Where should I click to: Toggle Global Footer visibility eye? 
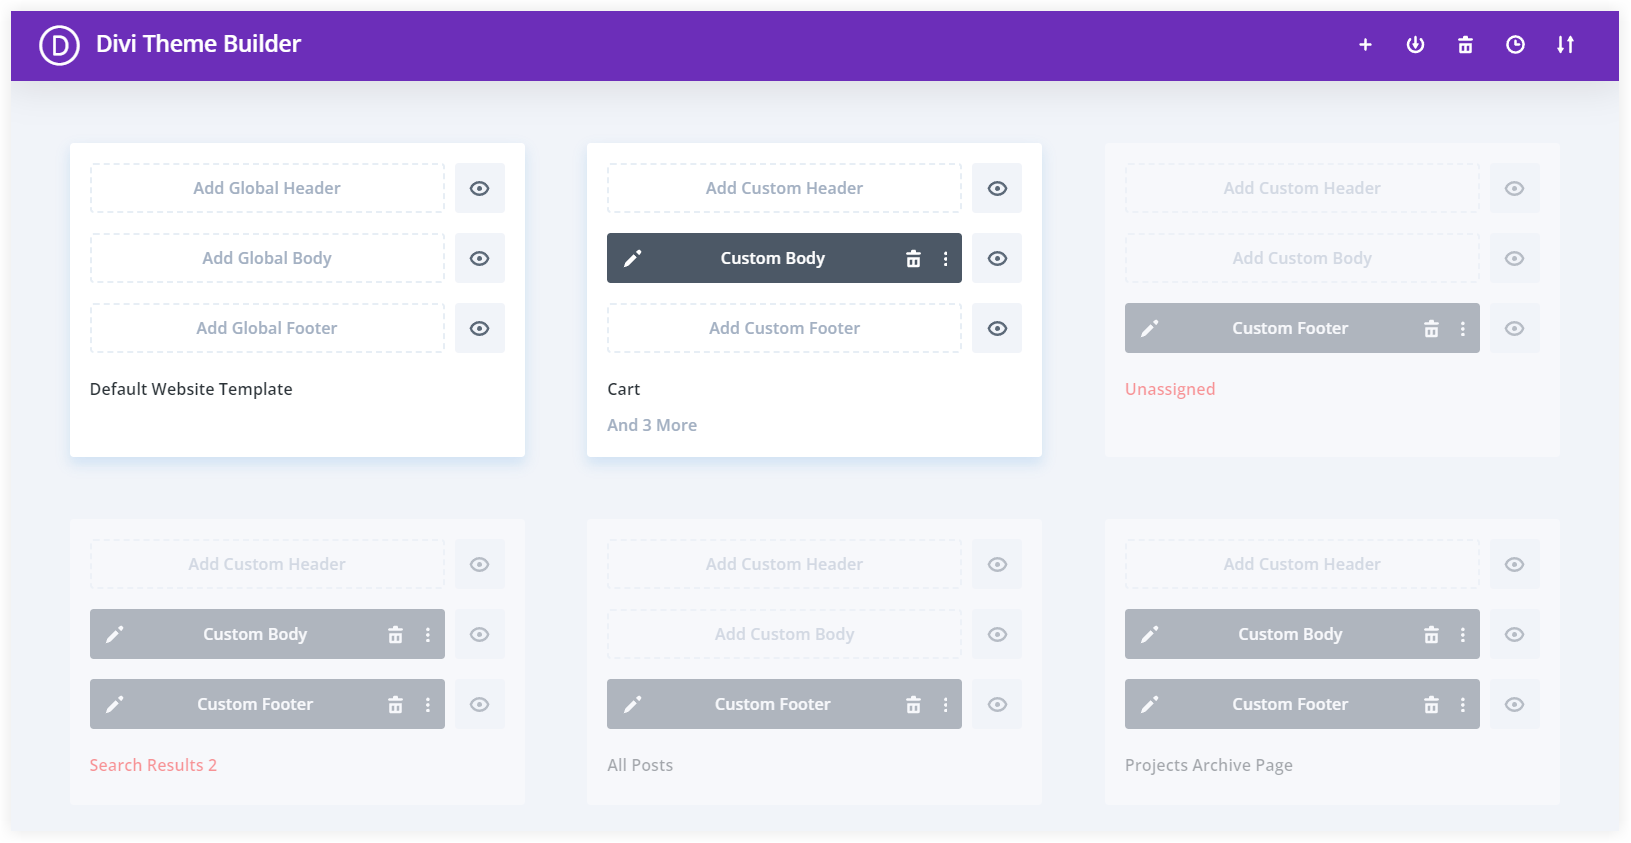point(480,328)
